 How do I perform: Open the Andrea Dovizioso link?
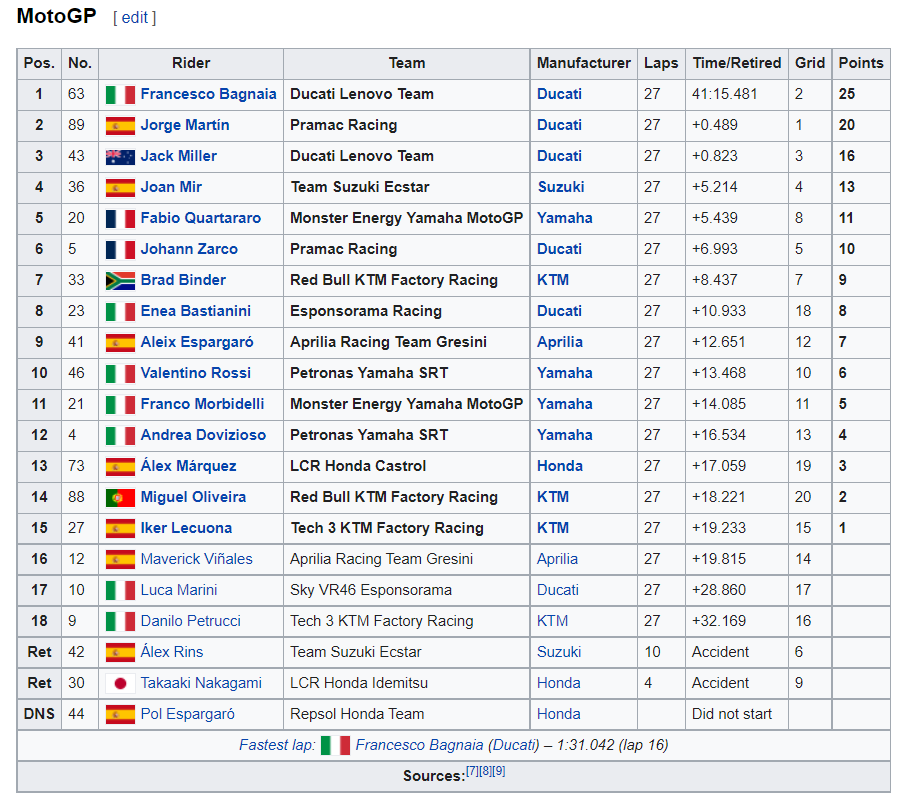coord(203,435)
